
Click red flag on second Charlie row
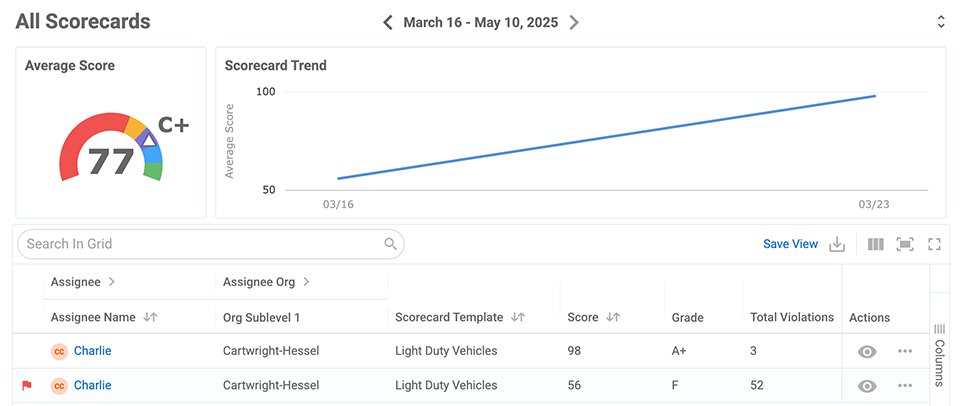[x=27, y=385]
